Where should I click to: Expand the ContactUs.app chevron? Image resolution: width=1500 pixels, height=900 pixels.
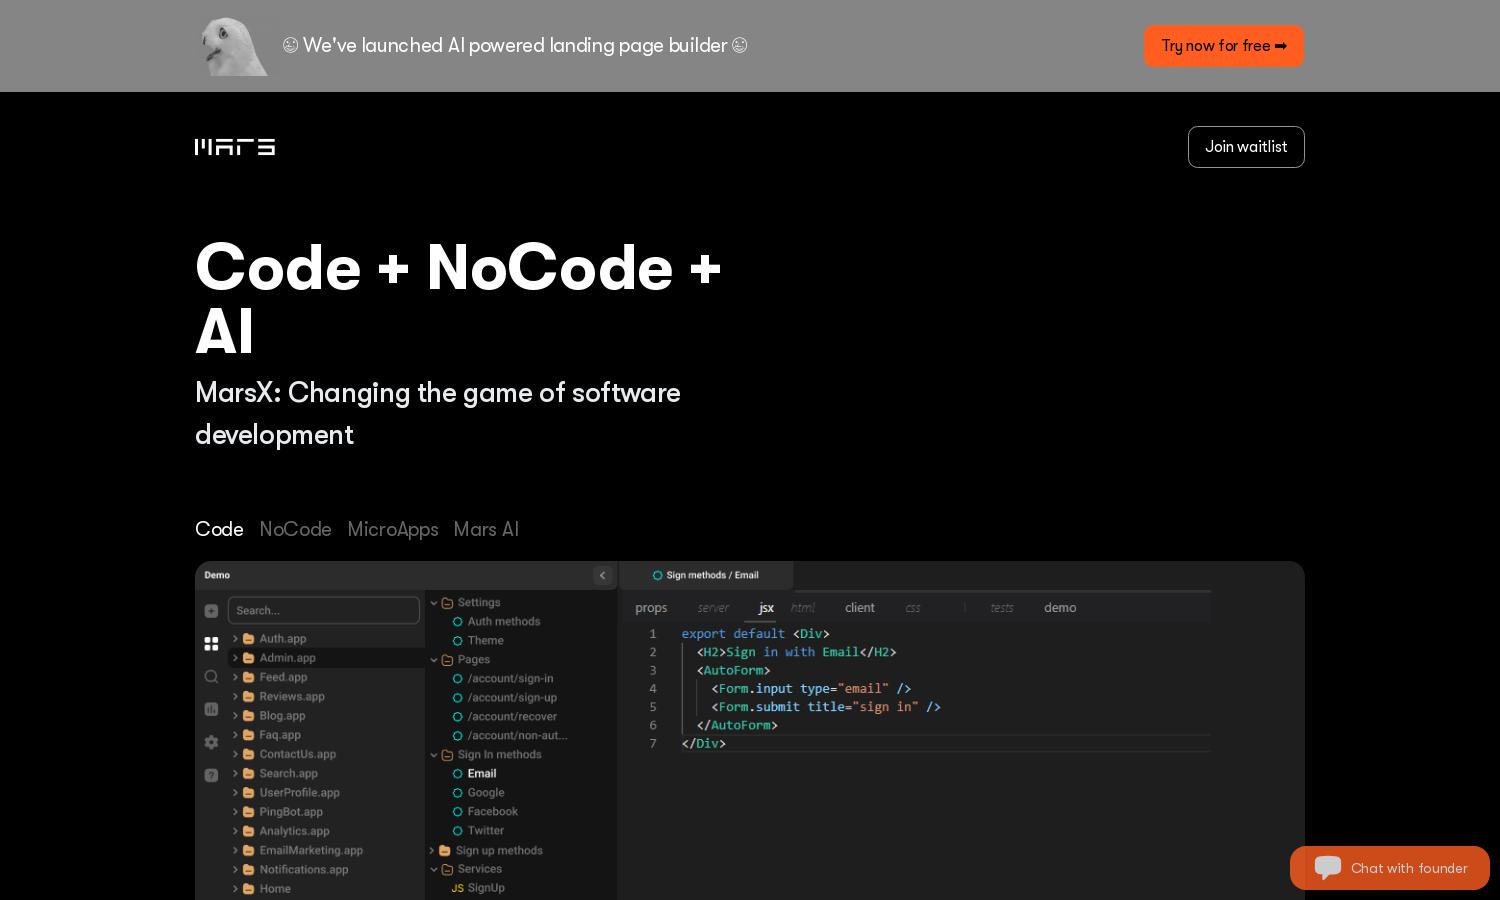pyautogui.click(x=235, y=754)
